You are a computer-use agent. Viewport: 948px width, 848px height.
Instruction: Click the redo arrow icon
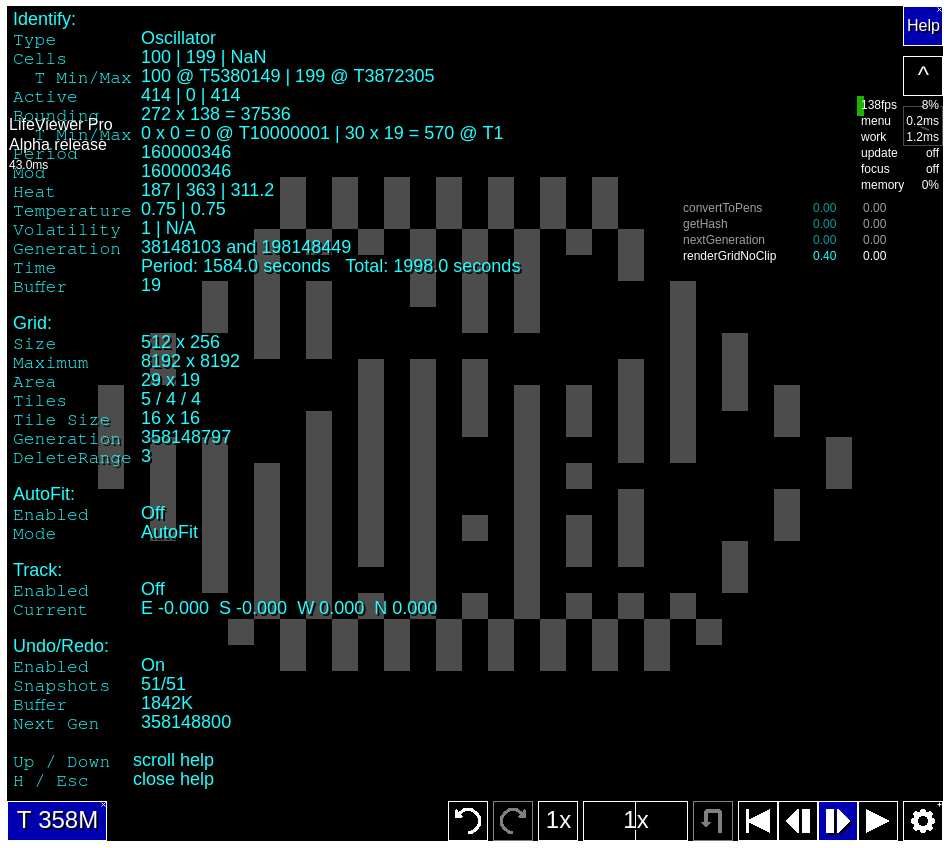(513, 820)
